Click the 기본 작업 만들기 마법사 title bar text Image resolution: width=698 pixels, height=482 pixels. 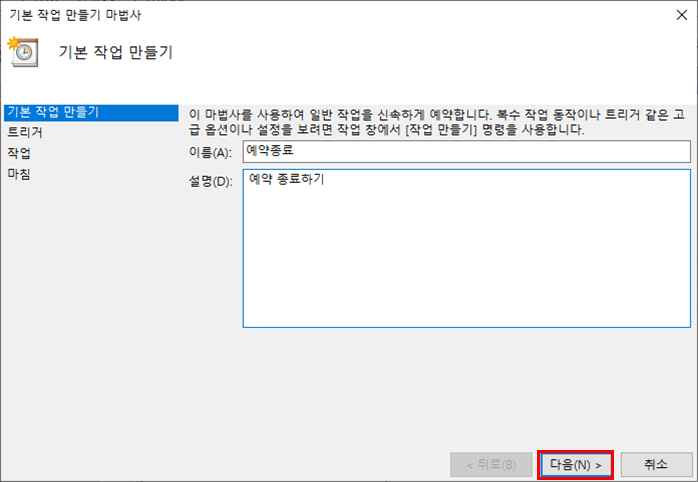[75, 15]
